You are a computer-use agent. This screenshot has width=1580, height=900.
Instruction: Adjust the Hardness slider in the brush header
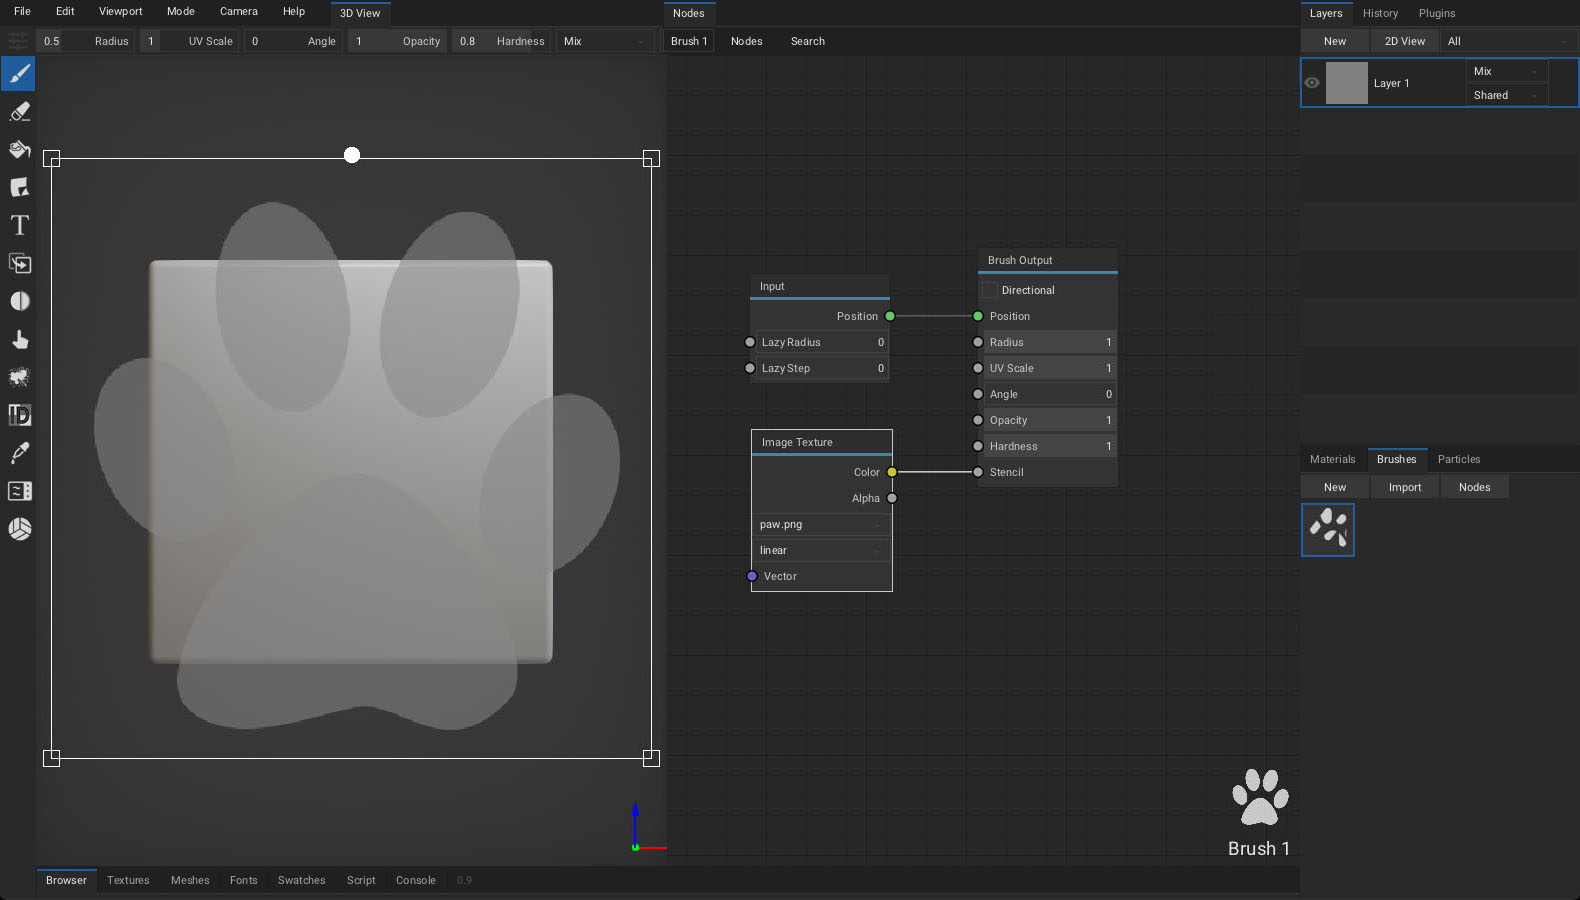[501, 41]
